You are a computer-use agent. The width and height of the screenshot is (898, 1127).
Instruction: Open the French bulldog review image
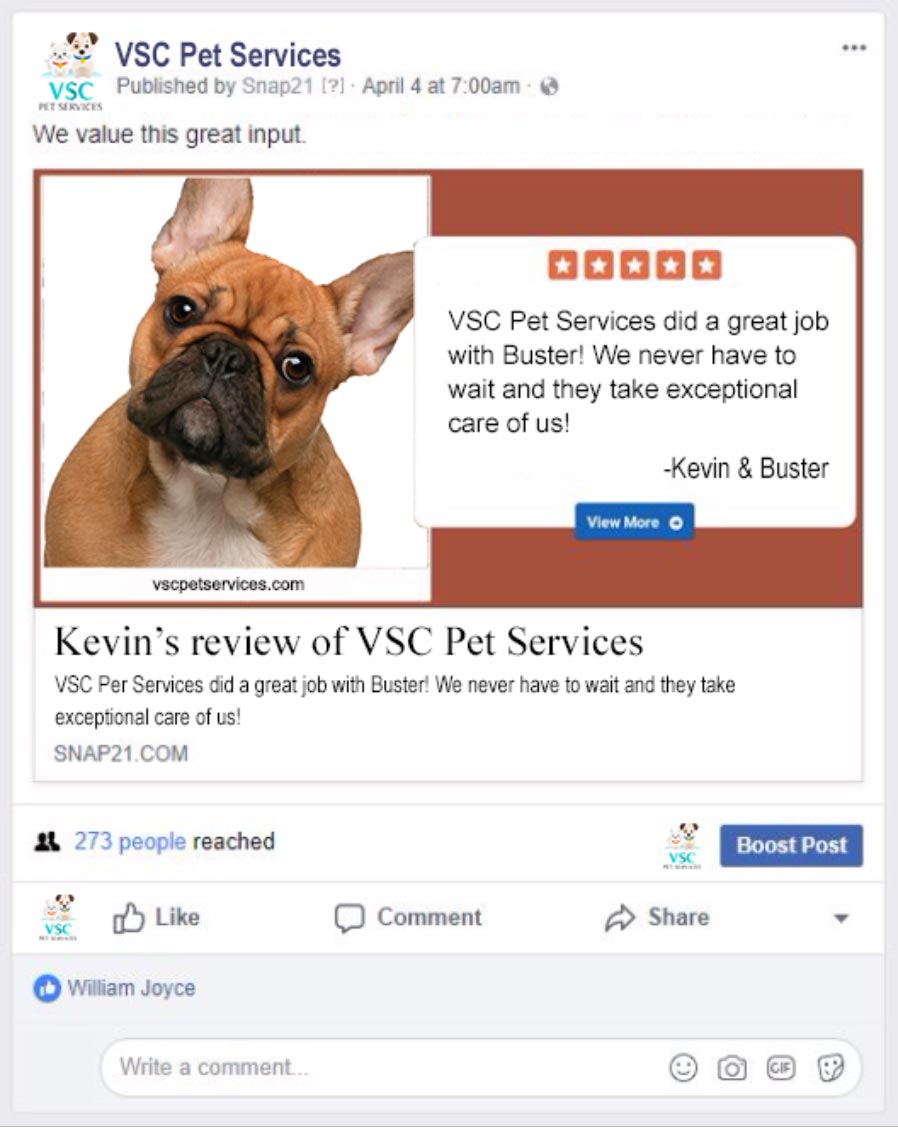click(x=236, y=388)
